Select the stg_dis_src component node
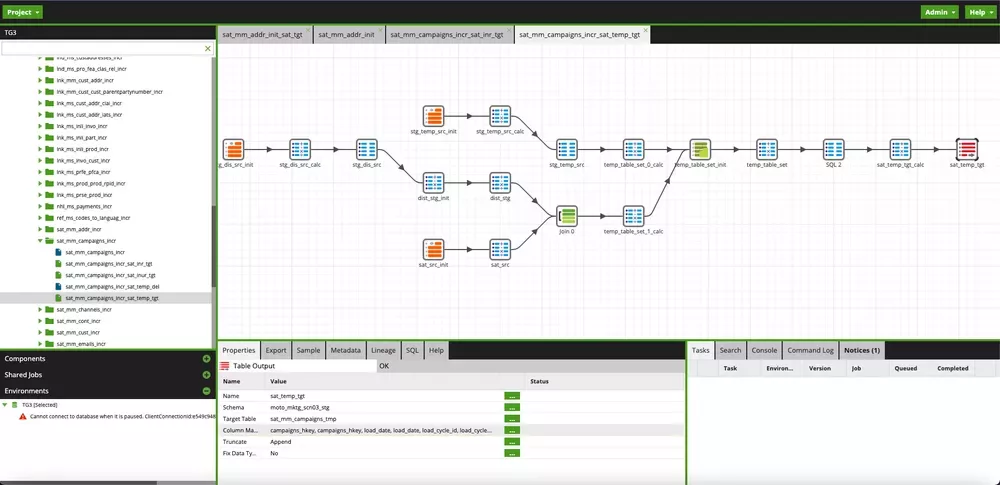The height and width of the screenshot is (485, 1000). [x=367, y=149]
